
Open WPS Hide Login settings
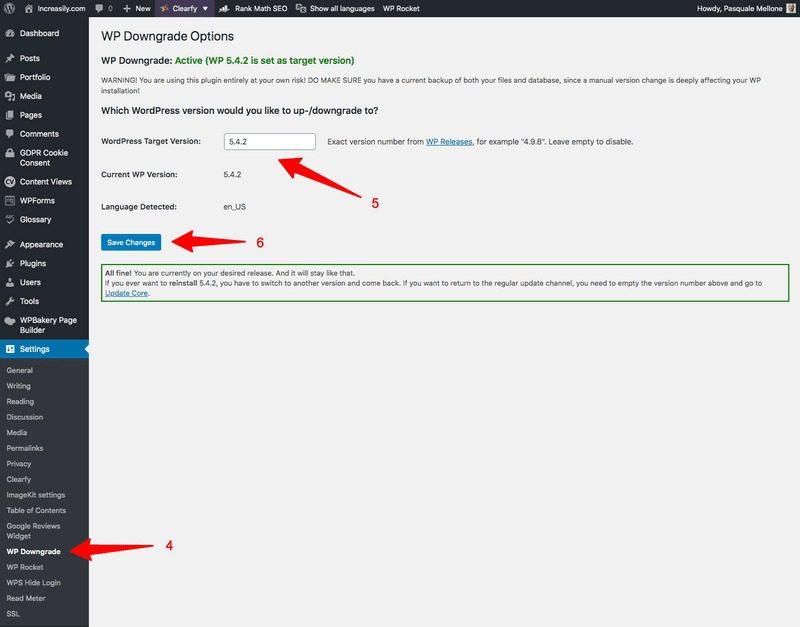click(x=34, y=583)
